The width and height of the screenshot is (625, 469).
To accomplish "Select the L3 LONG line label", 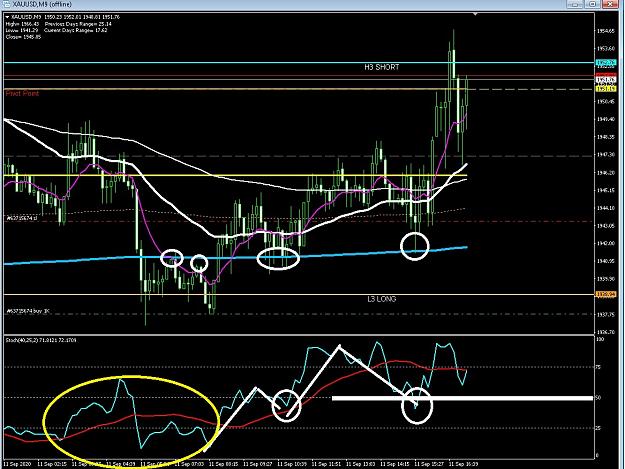I will point(381,299).
